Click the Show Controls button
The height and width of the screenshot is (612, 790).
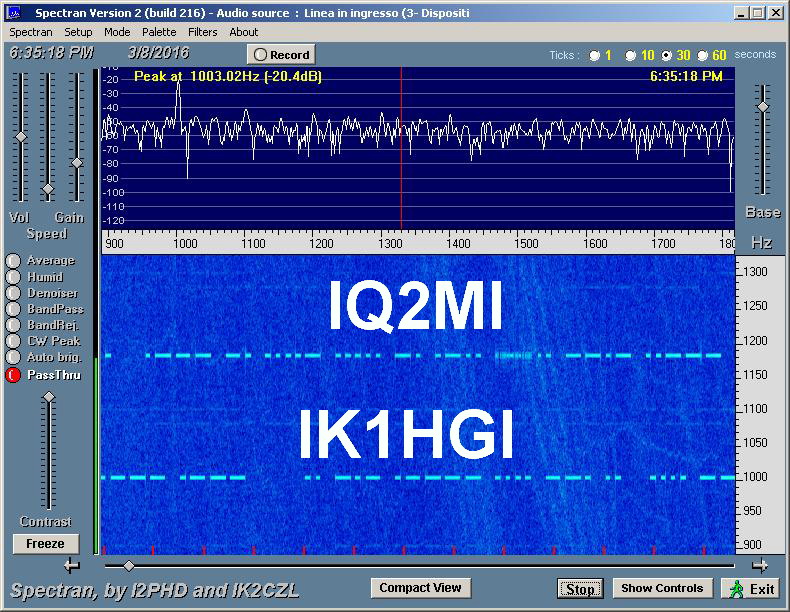pyautogui.click(x=663, y=588)
